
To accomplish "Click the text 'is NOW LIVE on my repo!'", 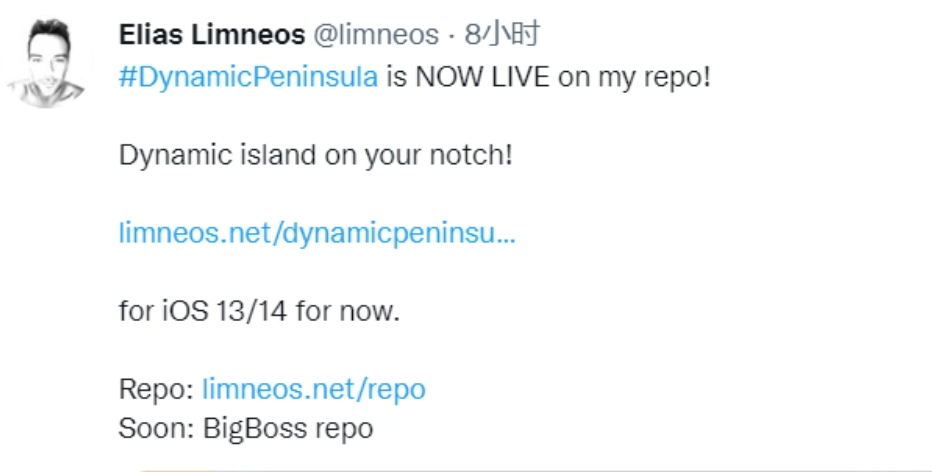I will (x=548, y=78).
